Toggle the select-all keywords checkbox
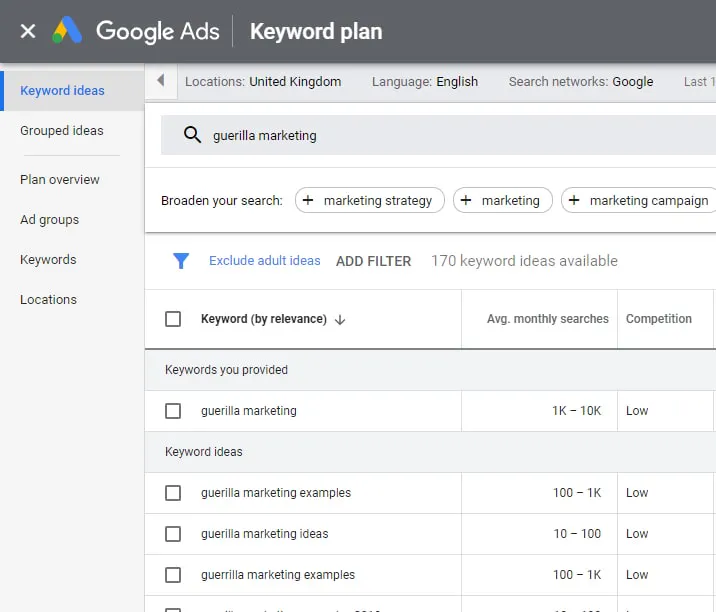The width and height of the screenshot is (716, 612). [x=173, y=319]
